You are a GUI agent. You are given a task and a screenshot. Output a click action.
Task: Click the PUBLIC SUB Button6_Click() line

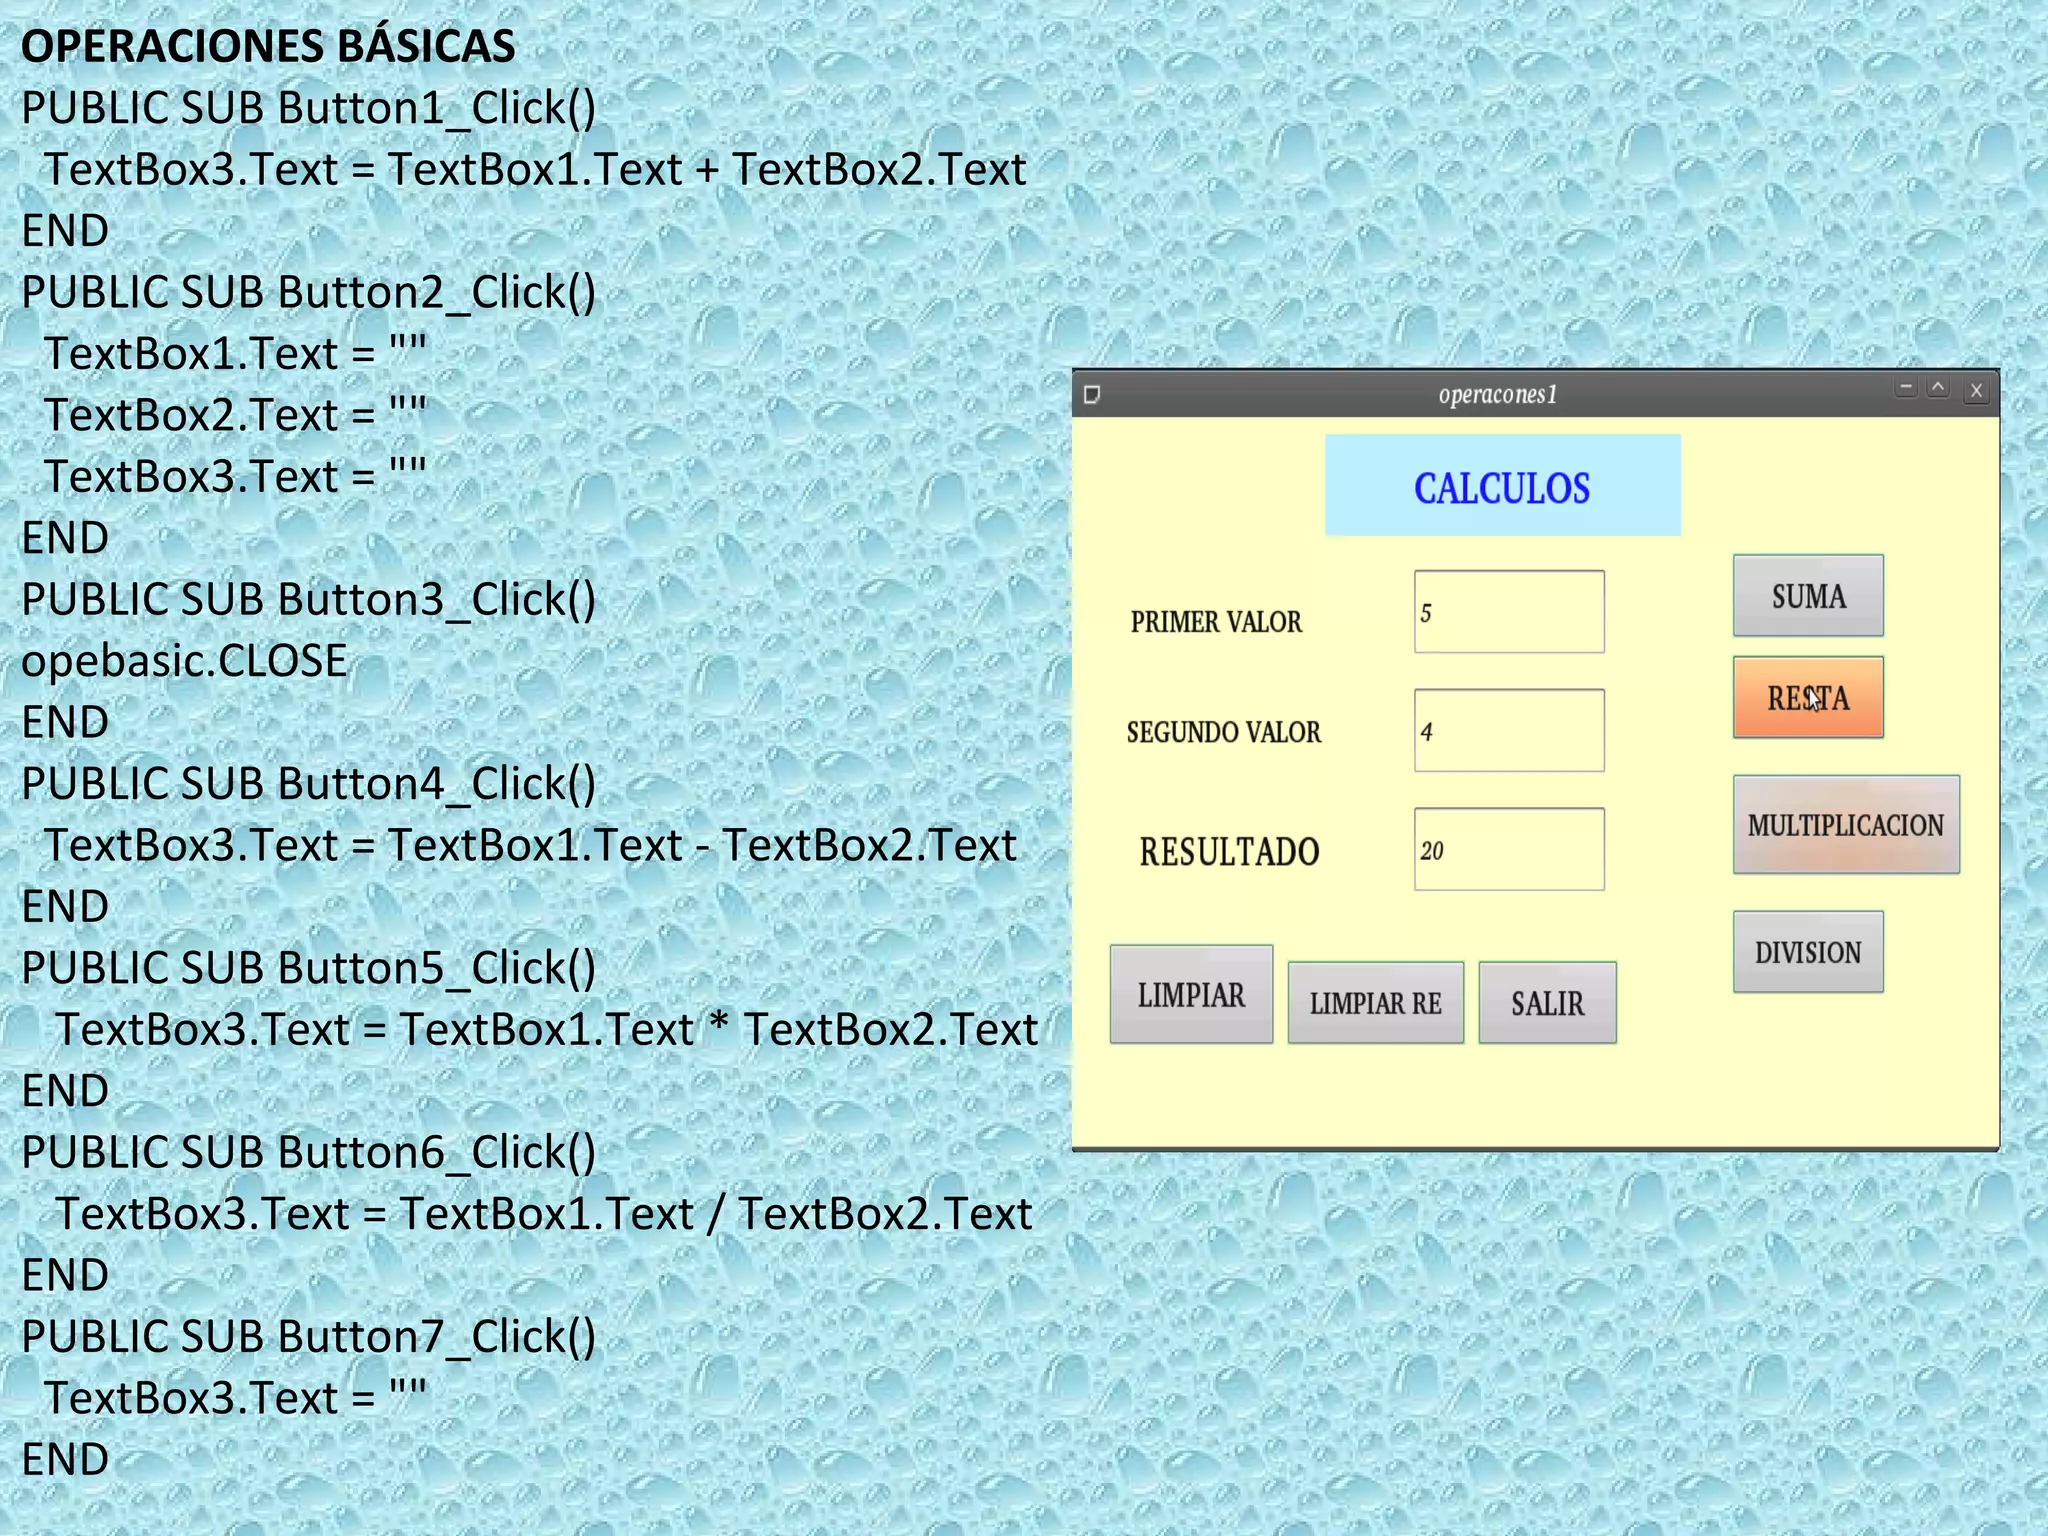coord(308,1152)
